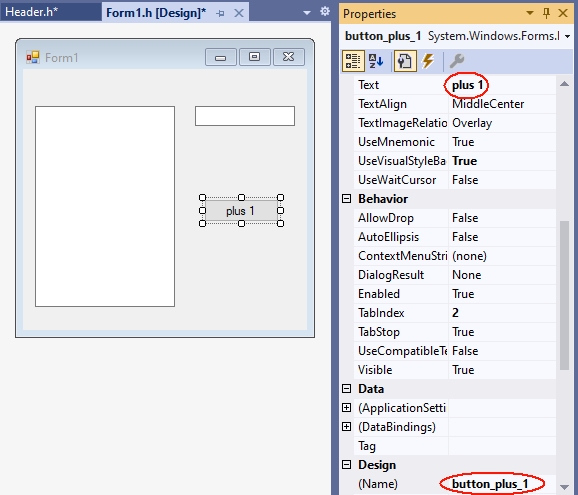The image size is (578, 495).
Task: Open the document tabs overflow dropdown
Action: [x=306, y=13]
